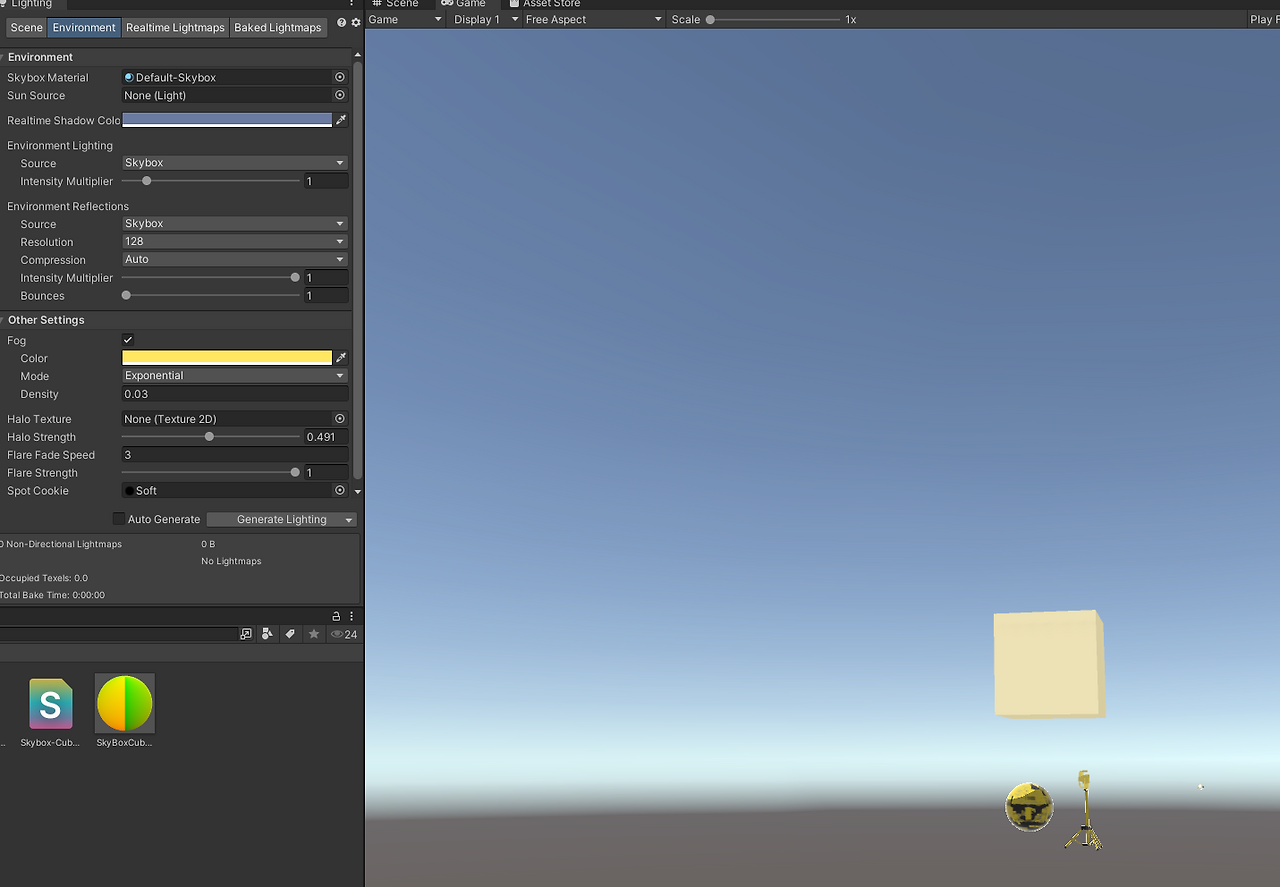Enable Auto Generate lighting

118,519
